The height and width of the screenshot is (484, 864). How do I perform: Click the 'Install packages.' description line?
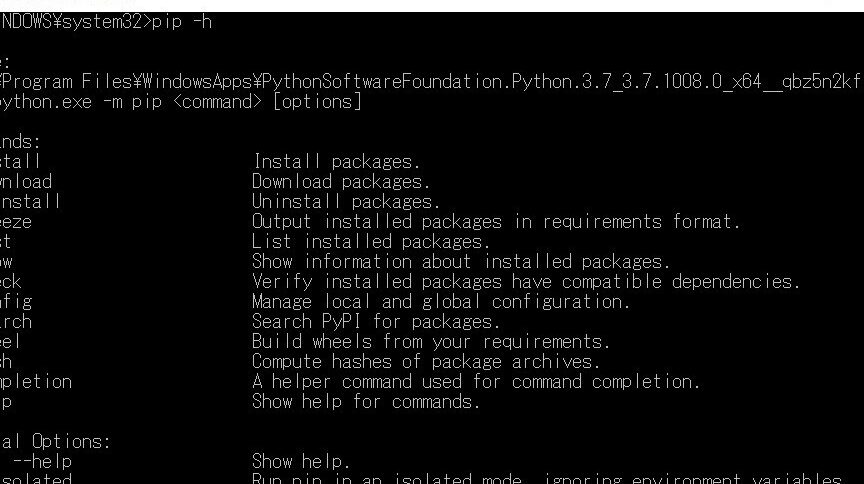tap(337, 162)
